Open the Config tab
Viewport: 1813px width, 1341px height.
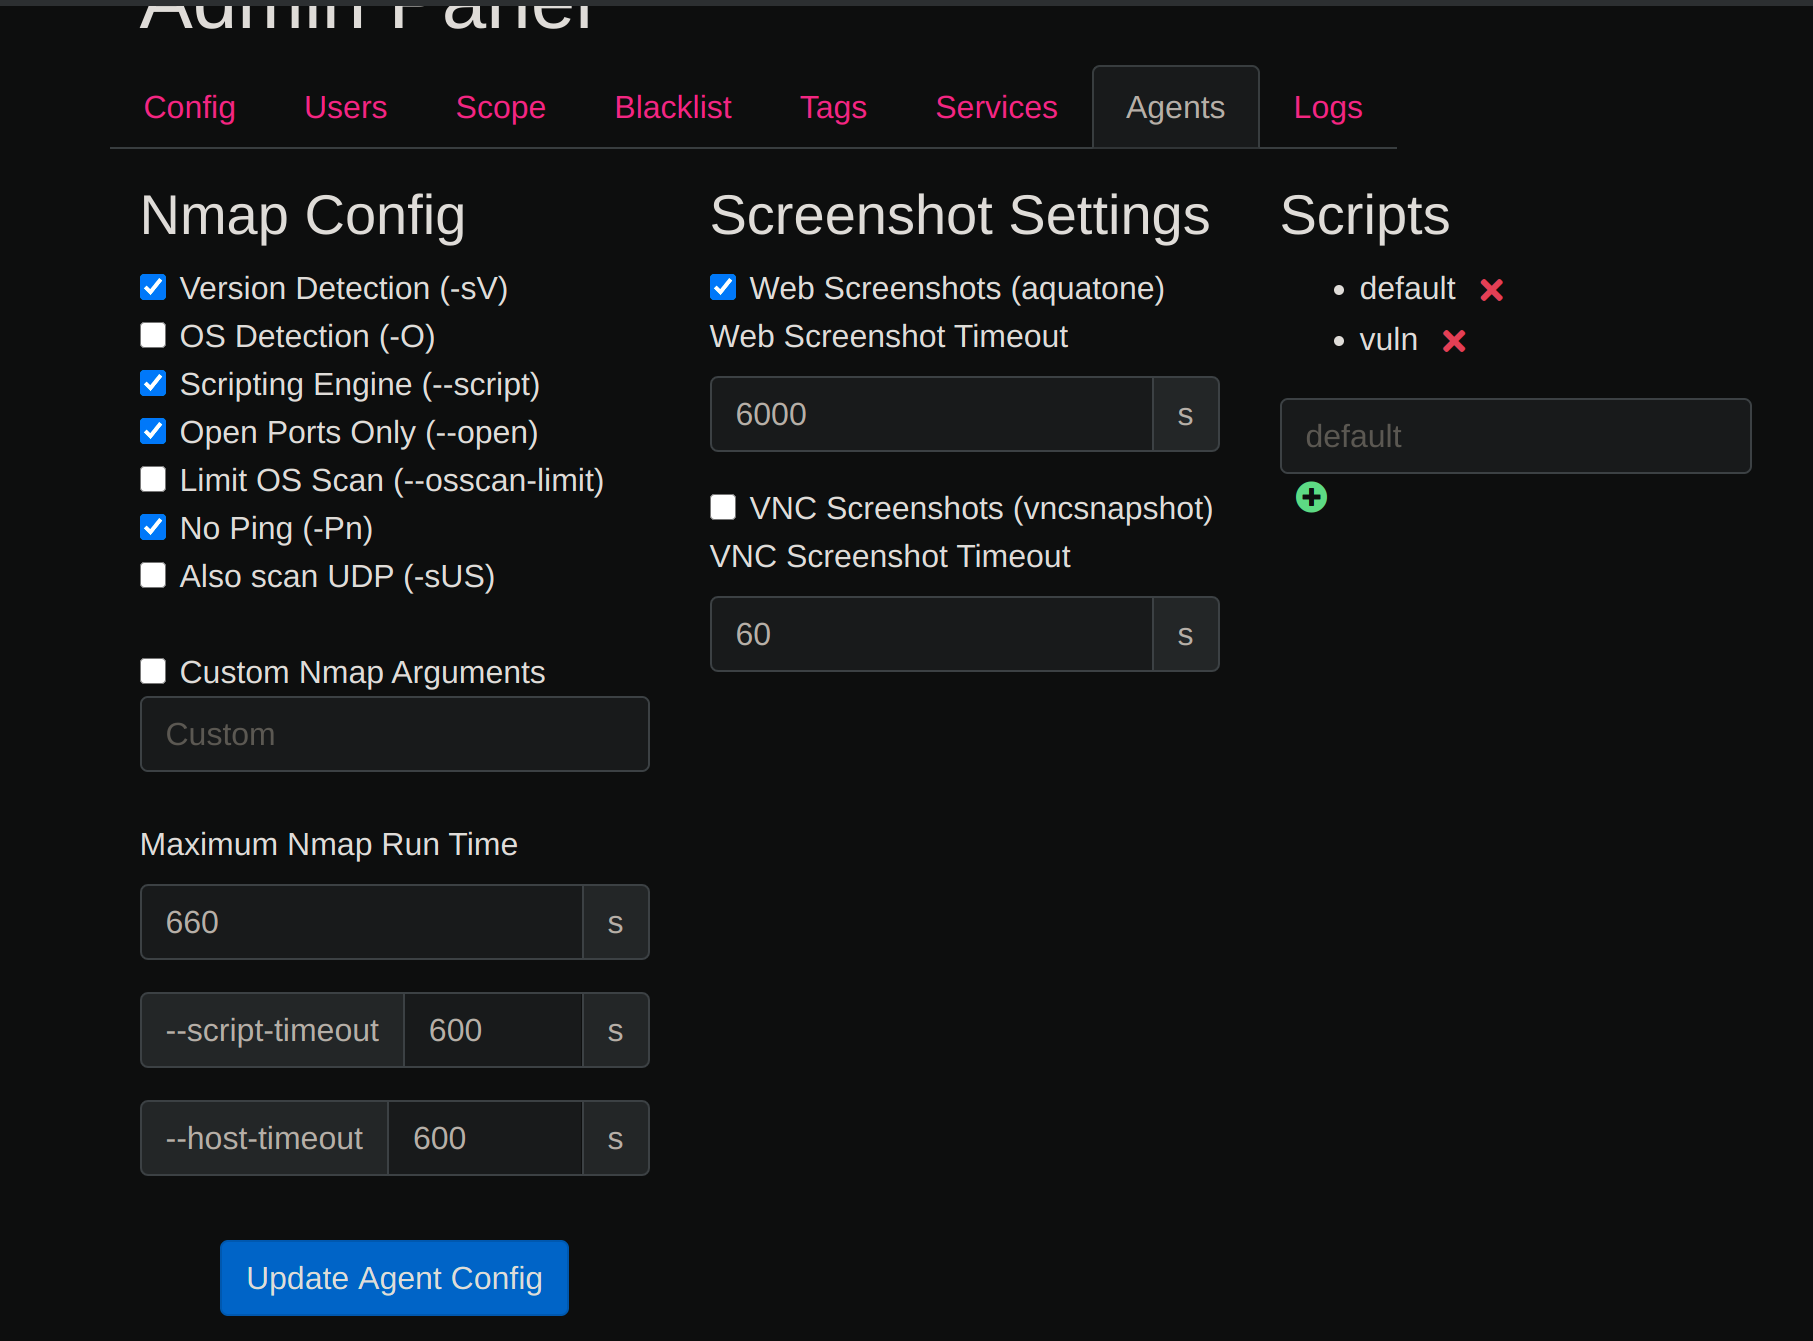(189, 107)
